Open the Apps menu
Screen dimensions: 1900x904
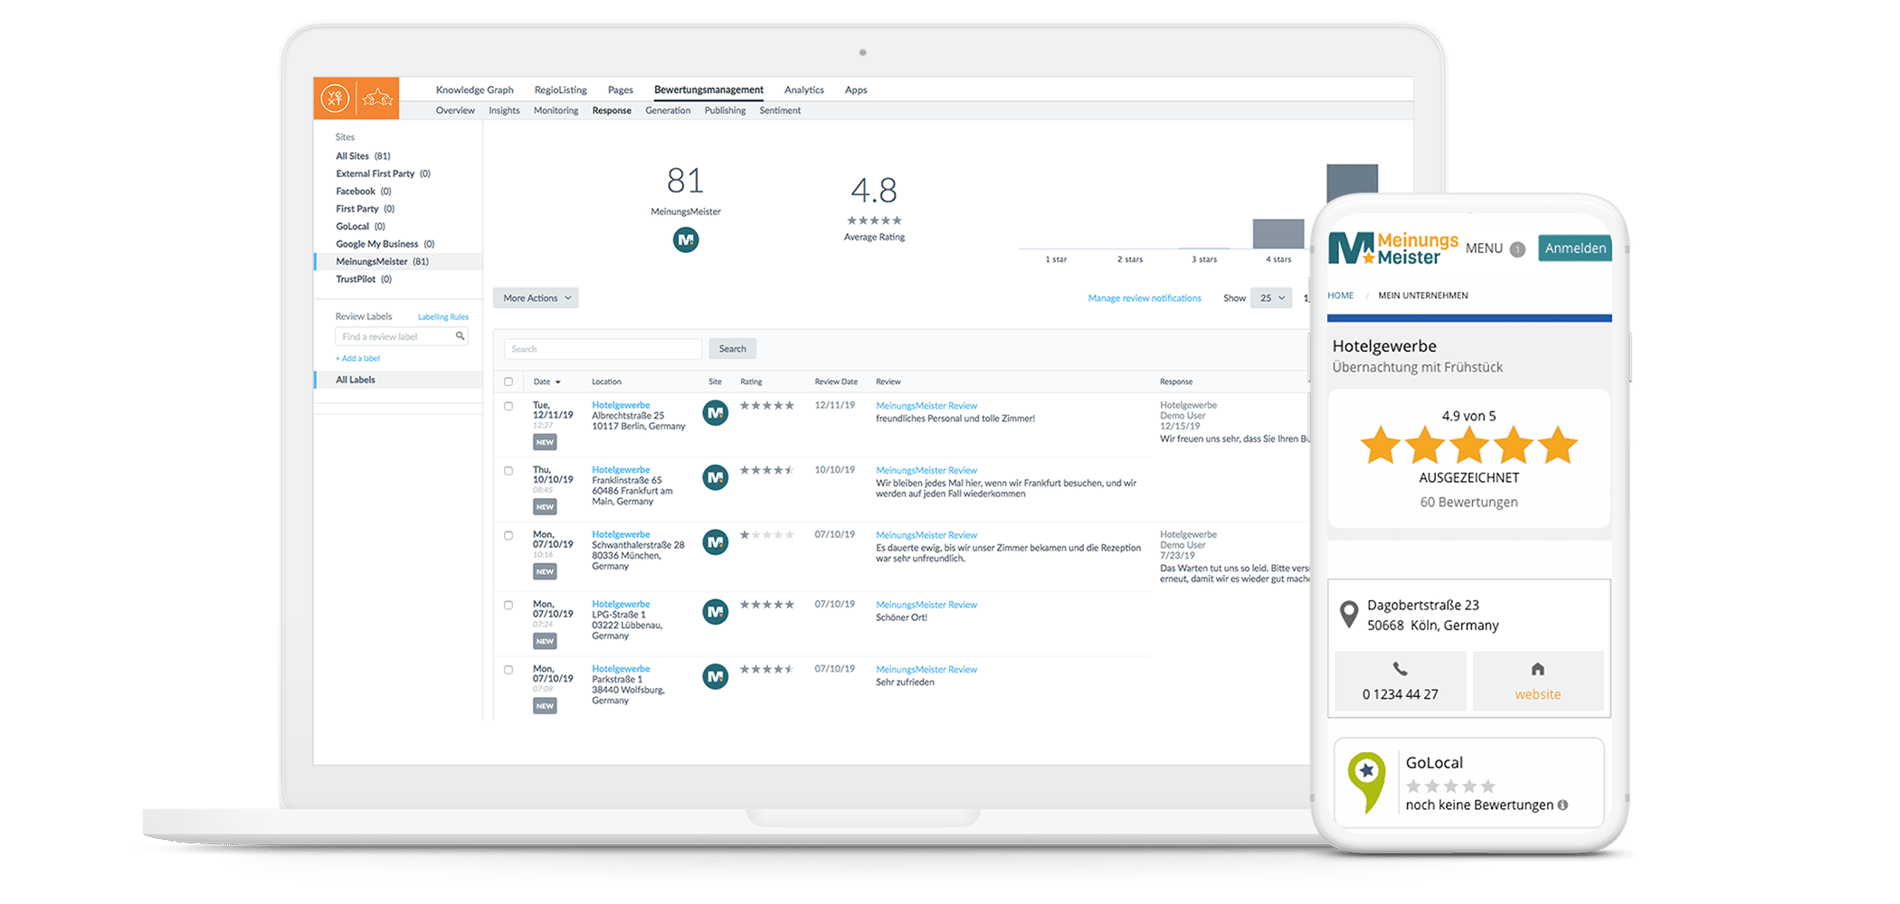(856, 90)
